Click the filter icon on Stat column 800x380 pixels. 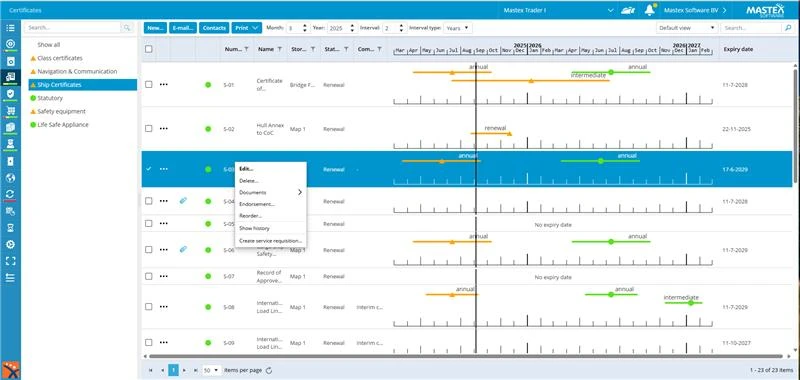(346, 49)
